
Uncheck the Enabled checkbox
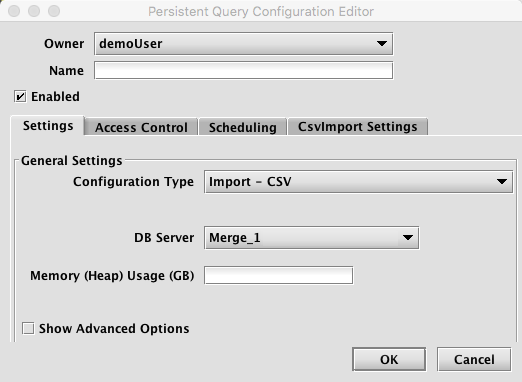(x=20, y=97)
